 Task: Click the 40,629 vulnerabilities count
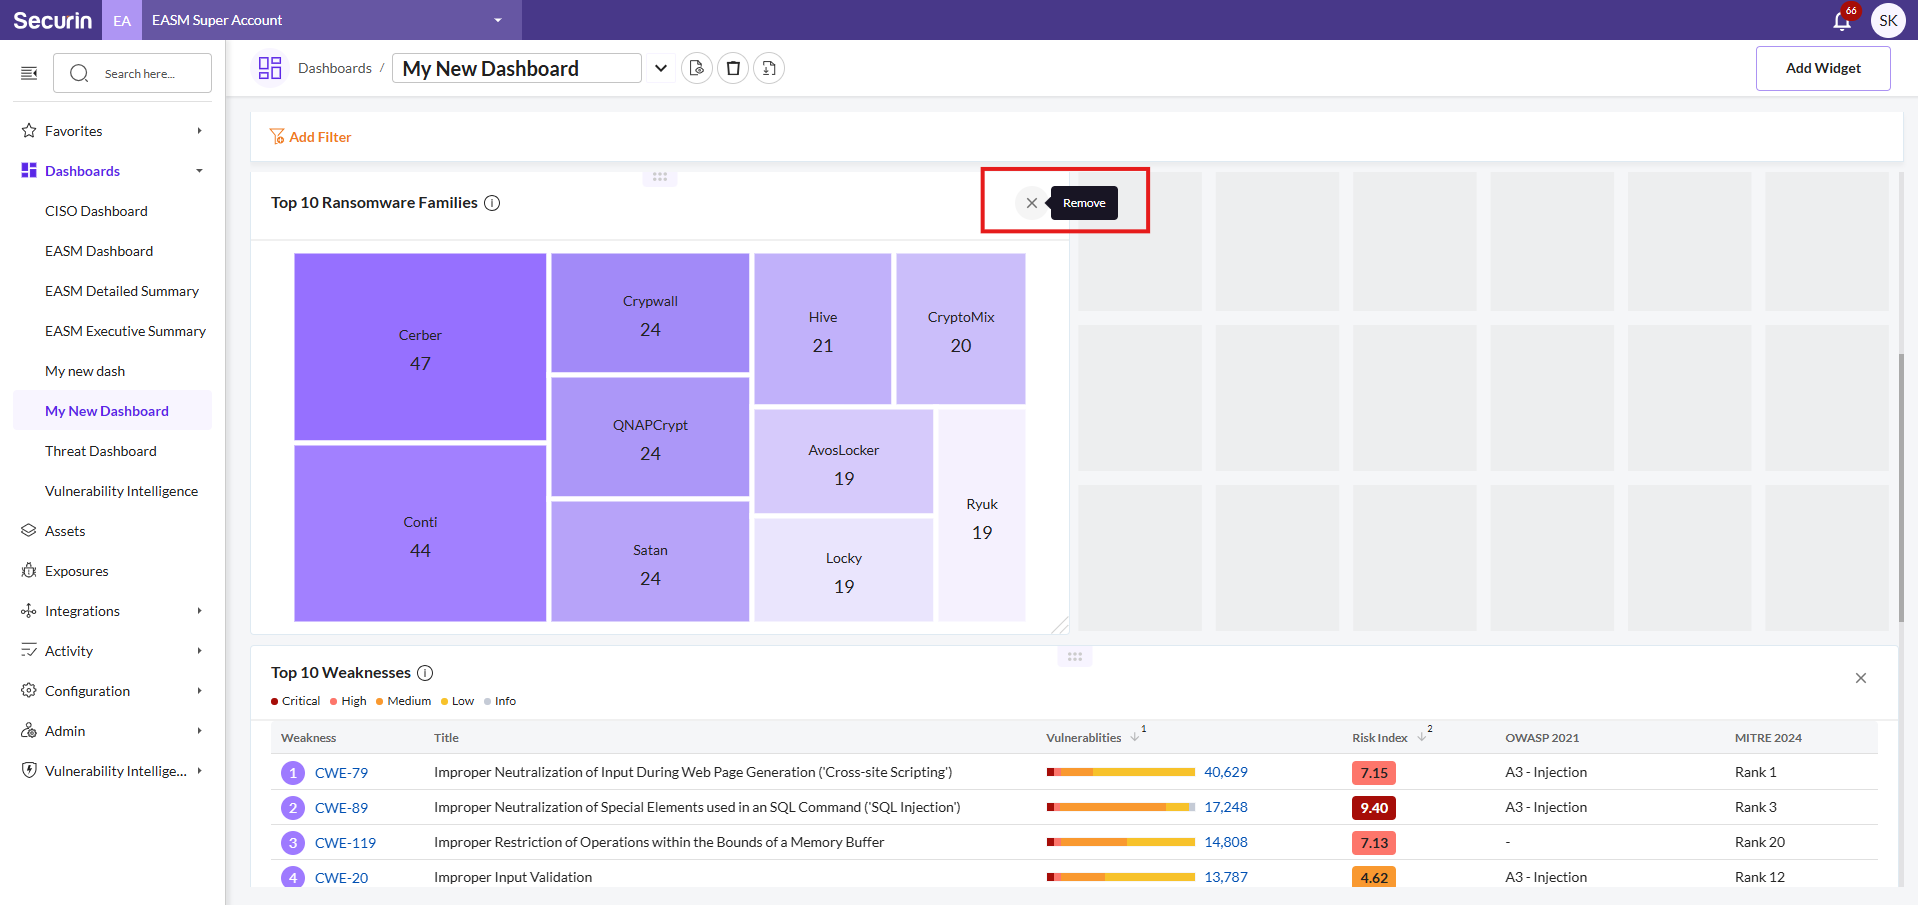pos(1226,772)
